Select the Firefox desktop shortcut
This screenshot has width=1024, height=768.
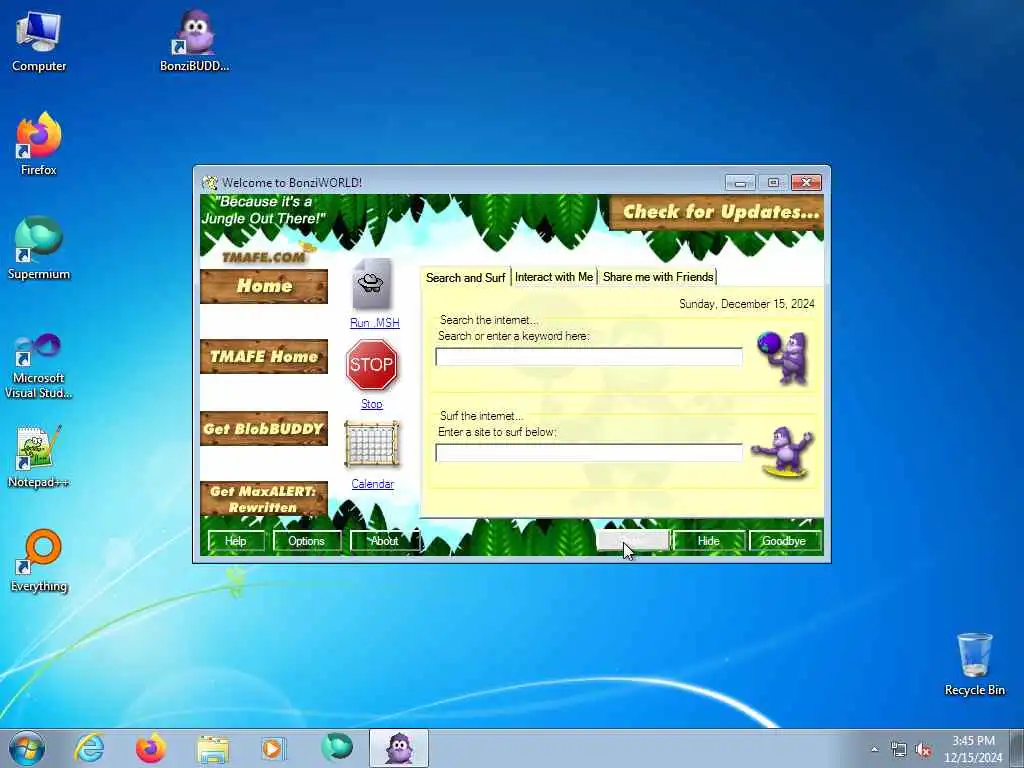(x=39, y=145)
